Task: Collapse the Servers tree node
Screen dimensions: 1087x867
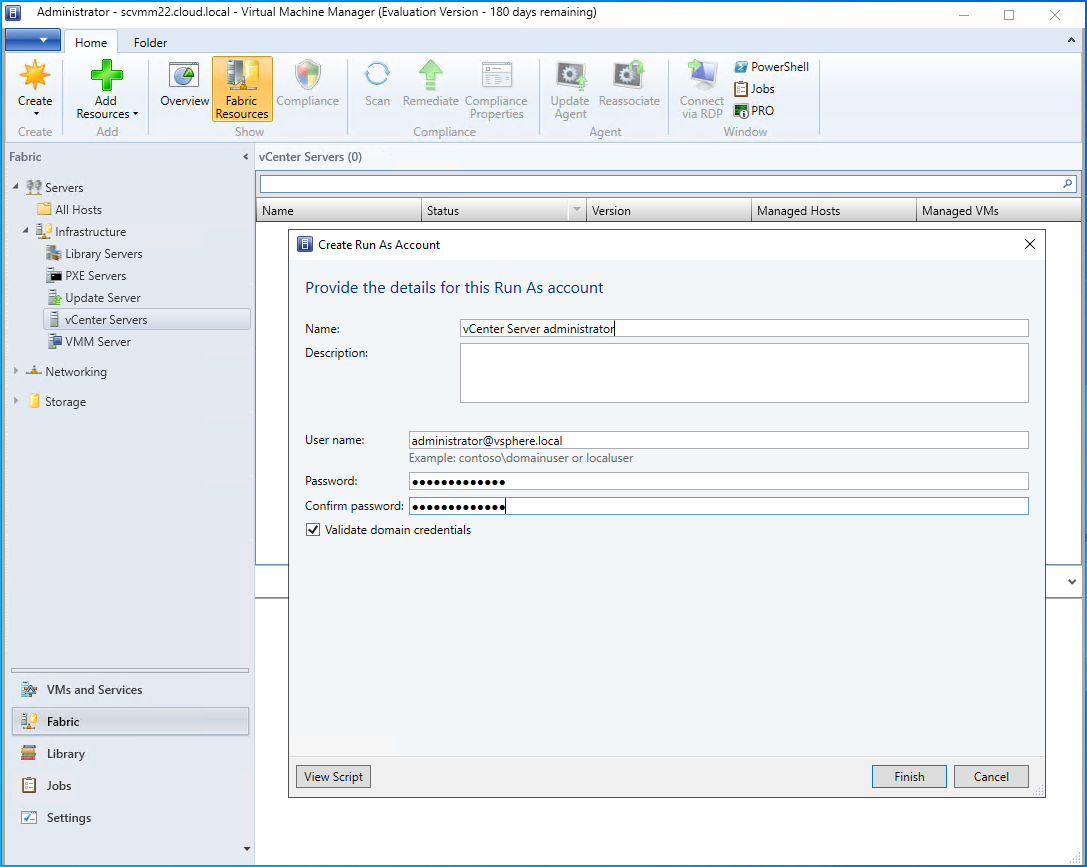Action: (15, 186)
